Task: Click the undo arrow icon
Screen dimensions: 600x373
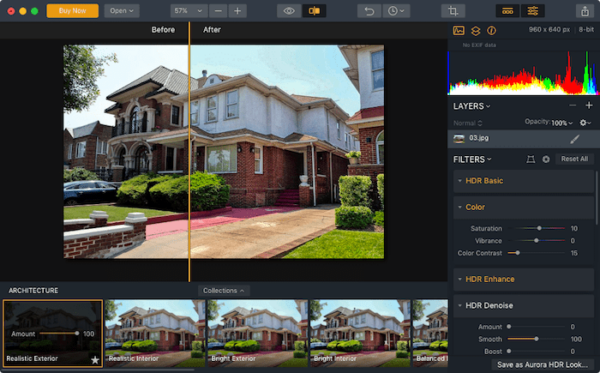Action: [369, 11]
